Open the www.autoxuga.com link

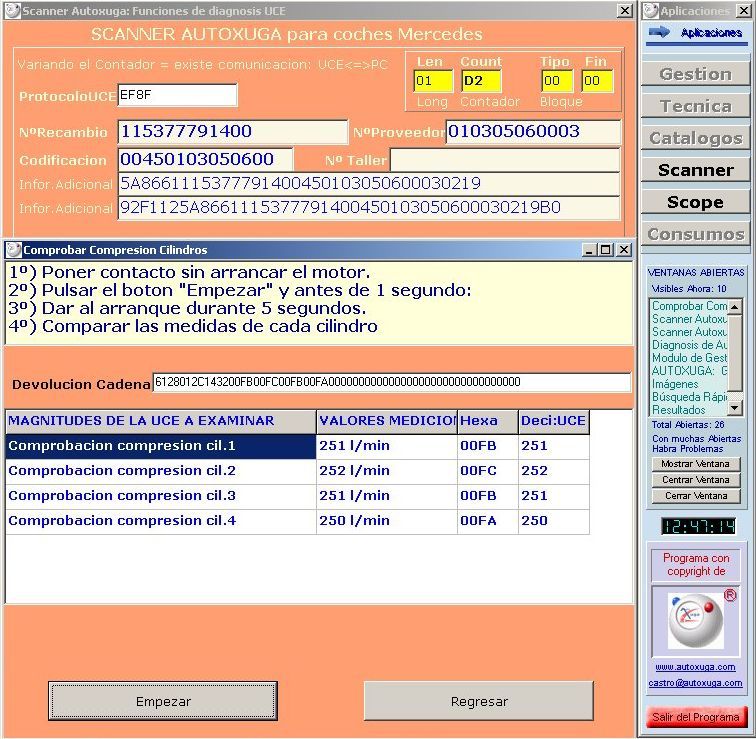click(695, 667)
